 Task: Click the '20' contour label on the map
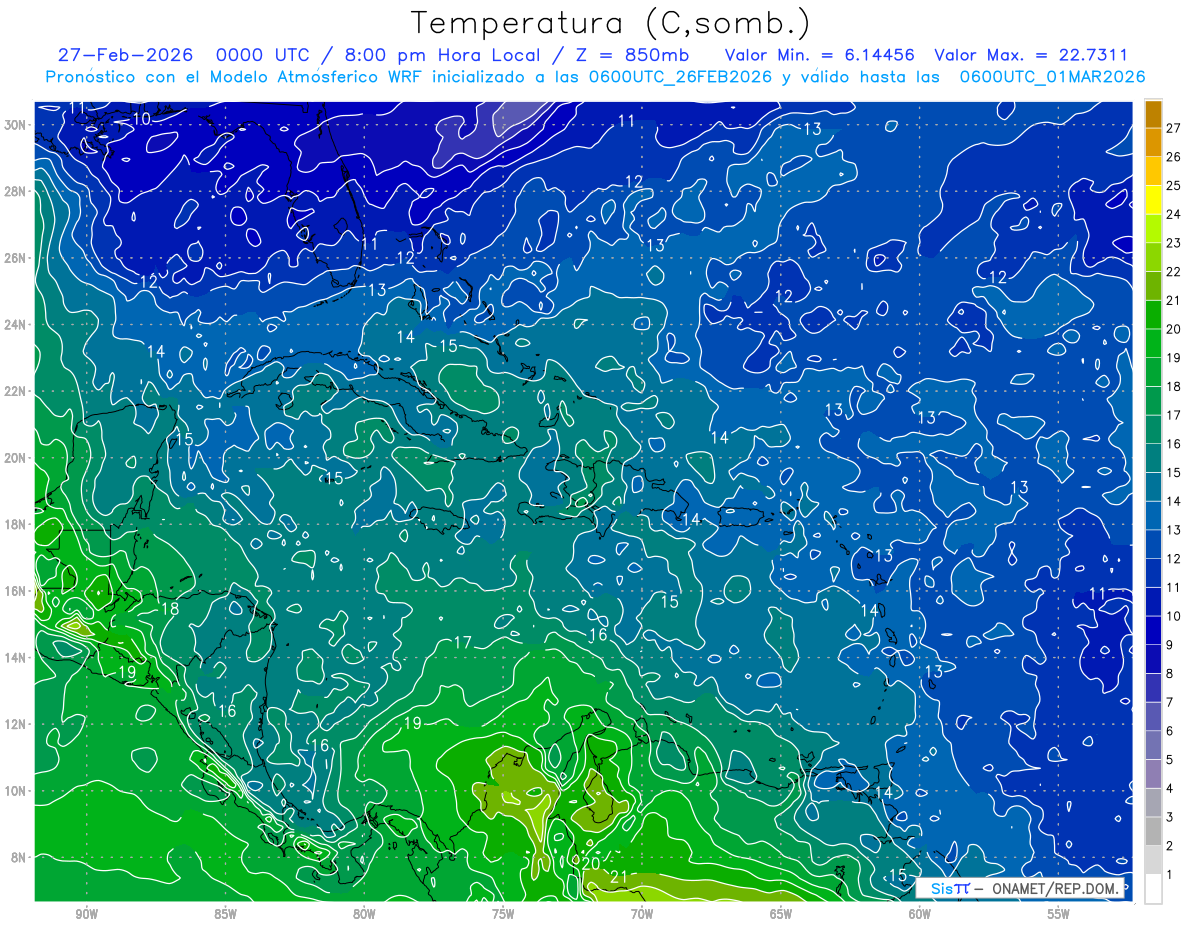coord(591,863)
